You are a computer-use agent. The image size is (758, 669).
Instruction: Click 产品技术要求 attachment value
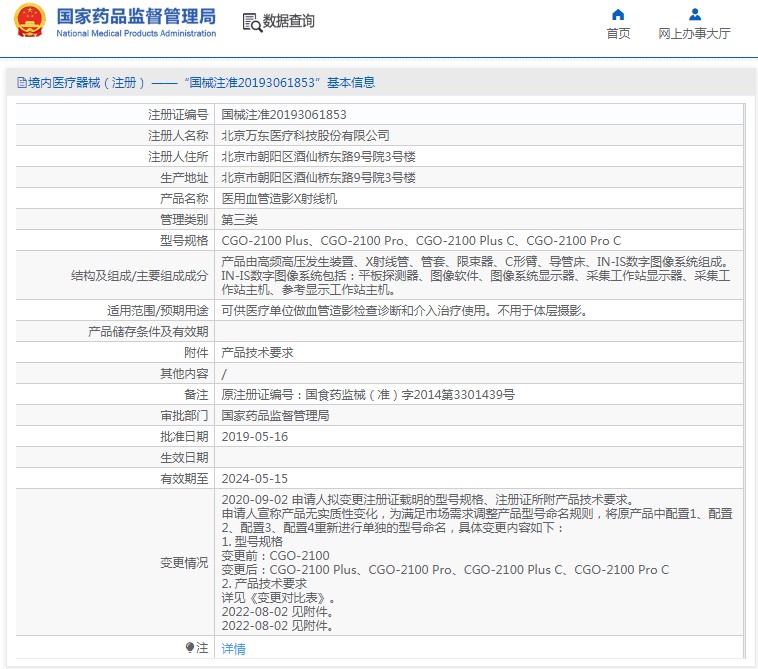coord(257,353)
